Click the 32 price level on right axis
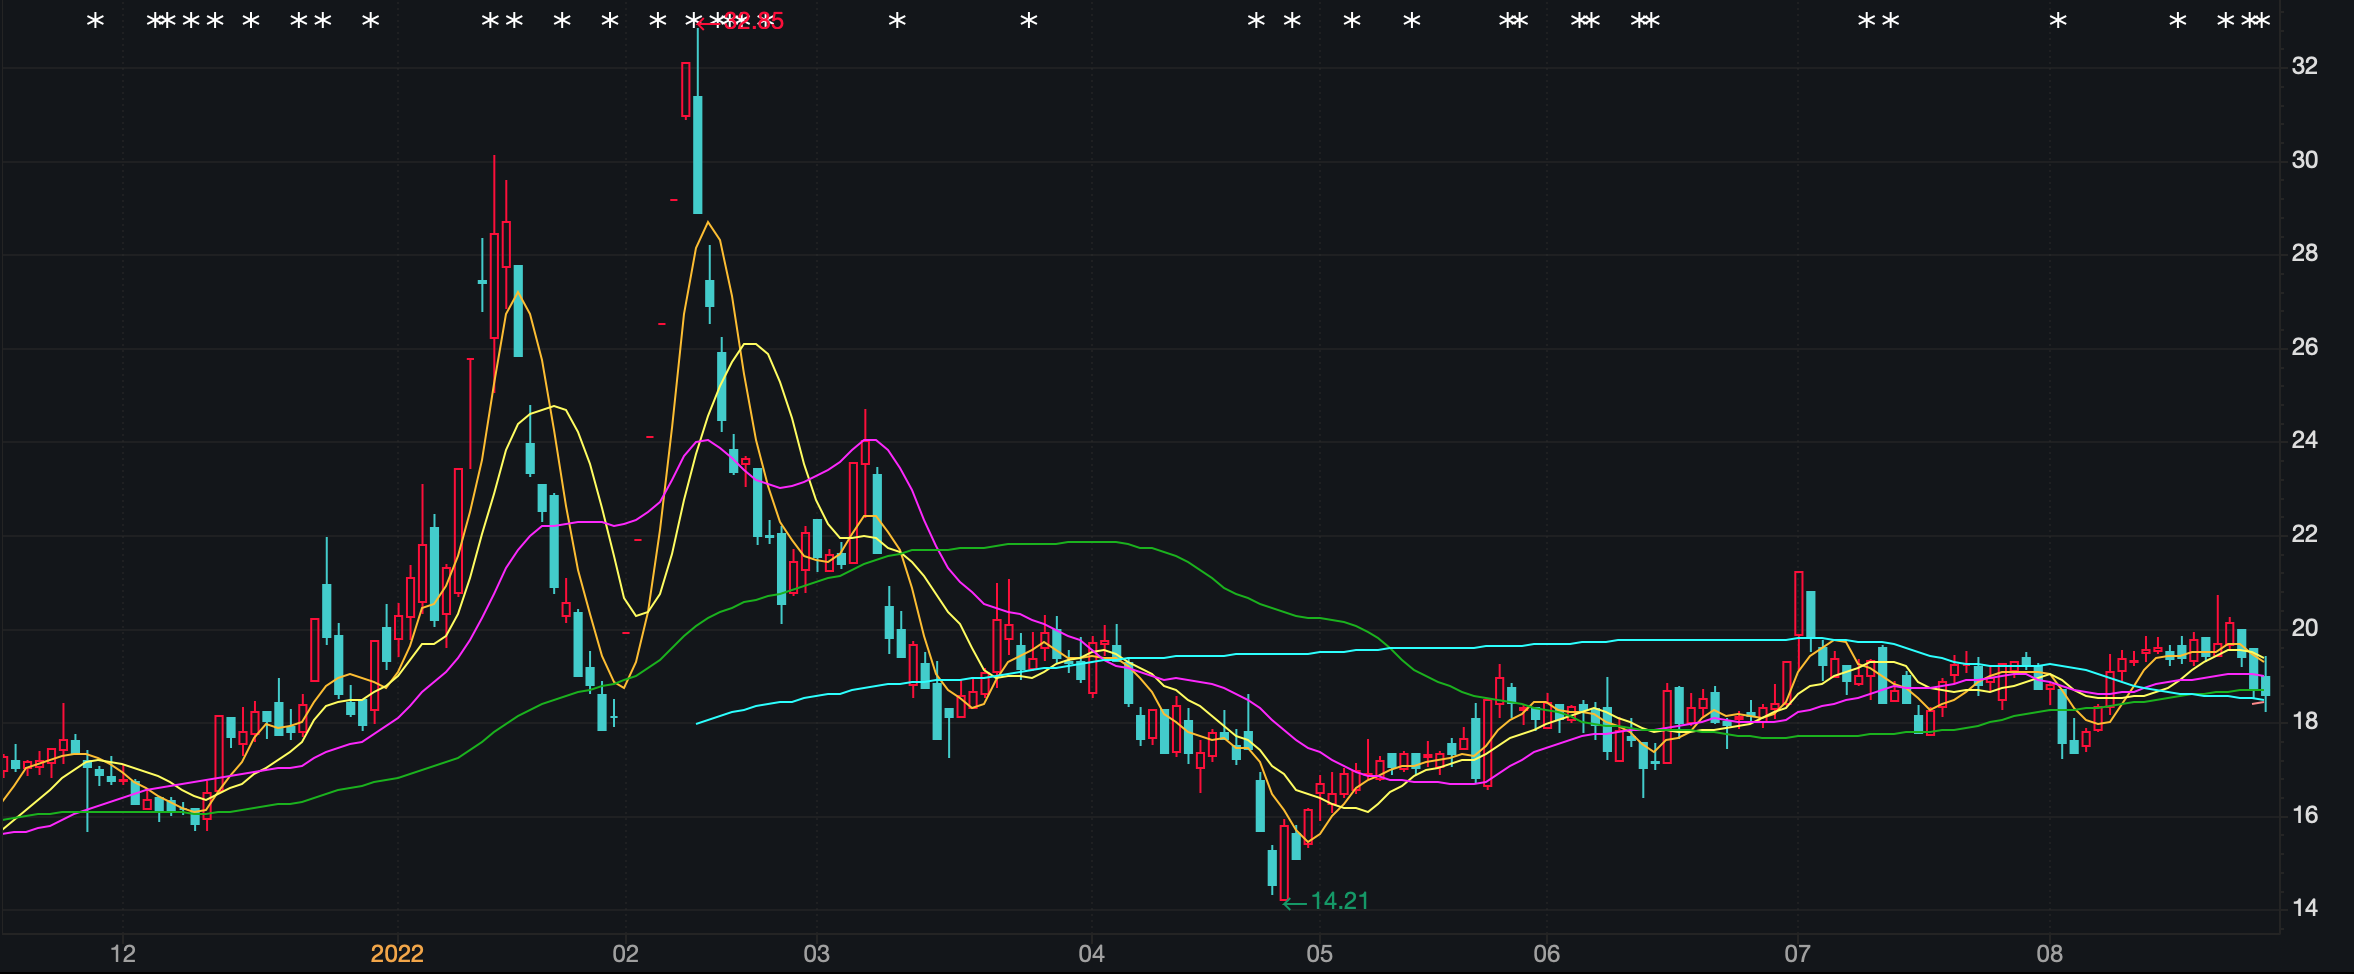This screenshot has width=2354, height=974. 2304,66
